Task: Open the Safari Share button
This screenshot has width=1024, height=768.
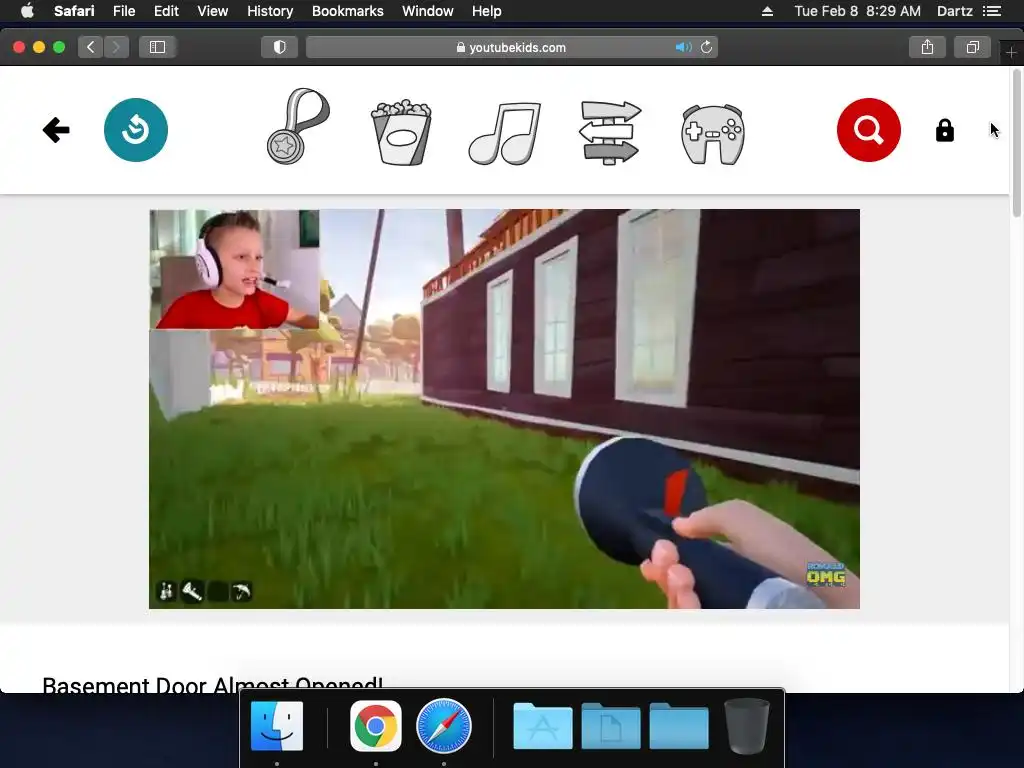Action: coord(927,47)
